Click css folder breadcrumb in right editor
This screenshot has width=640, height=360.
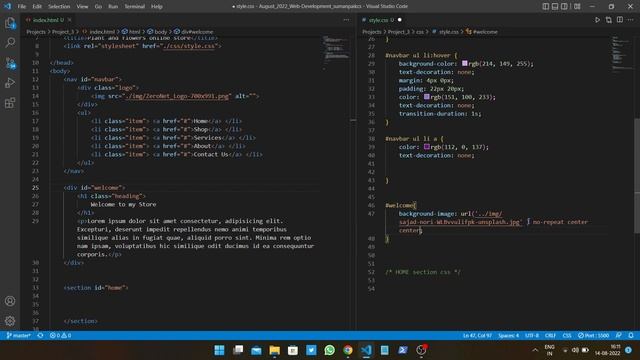[420, 31]
